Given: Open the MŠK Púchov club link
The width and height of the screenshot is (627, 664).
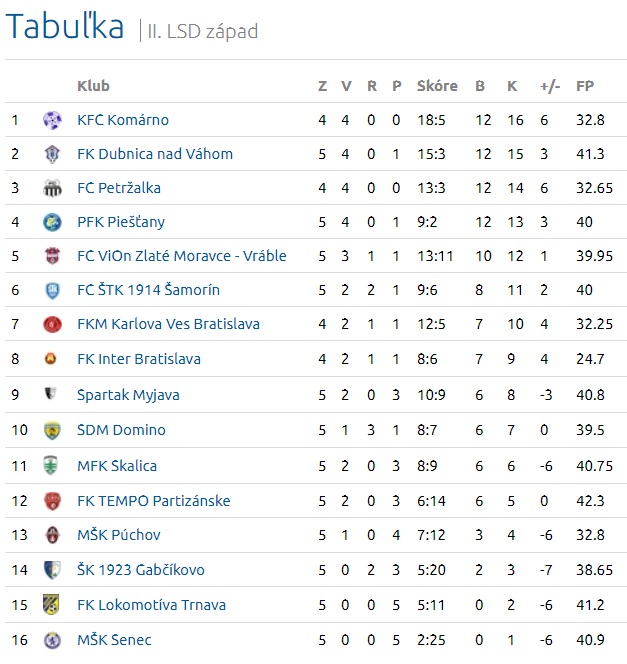Looking at the screenshot, I should coord(119,535).
